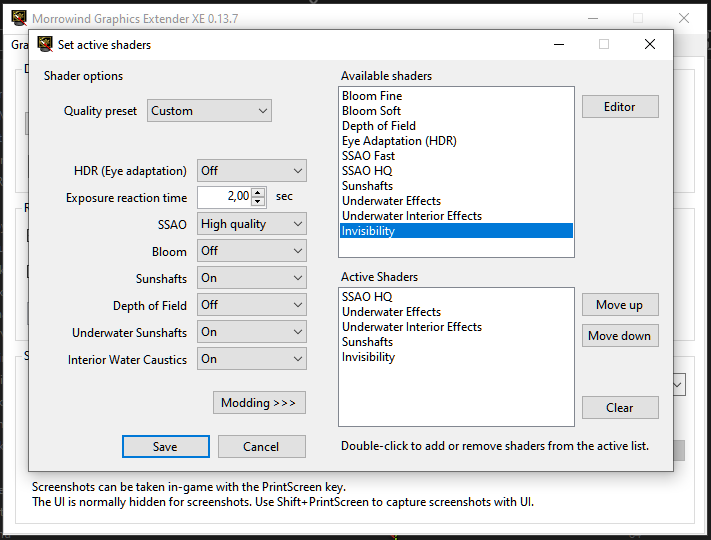The image size is (711, 540).
Task: Open the Interior Water Caustics dropdown
Action: pos(251,359)
